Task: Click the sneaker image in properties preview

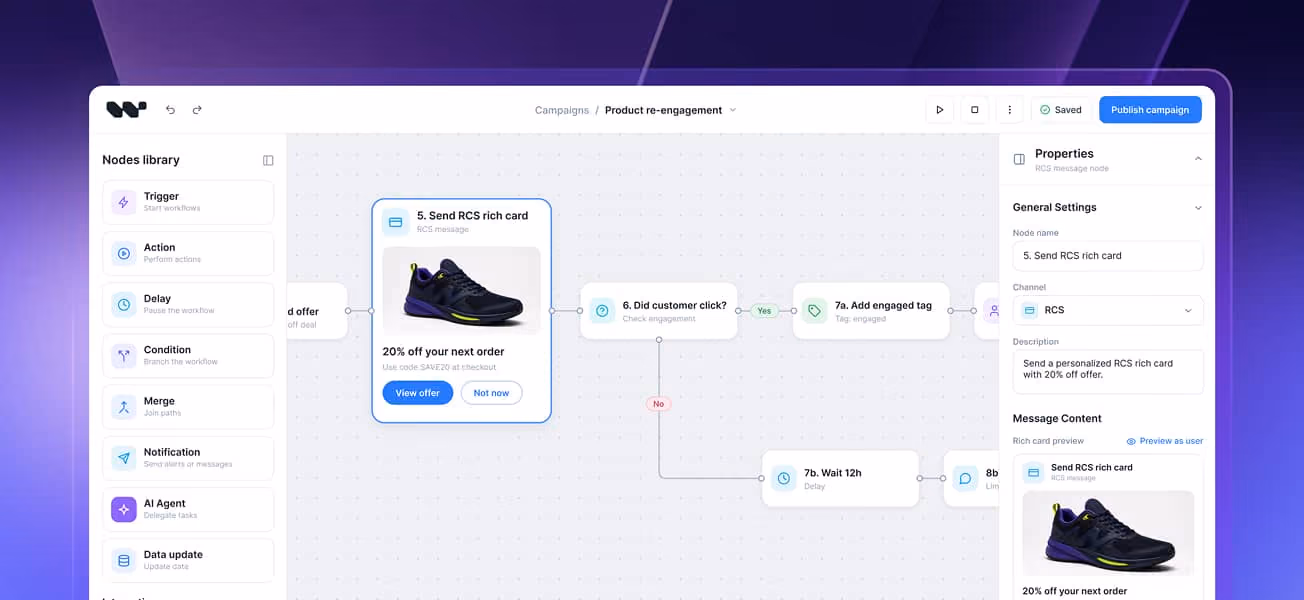Action: (1108, 533)
